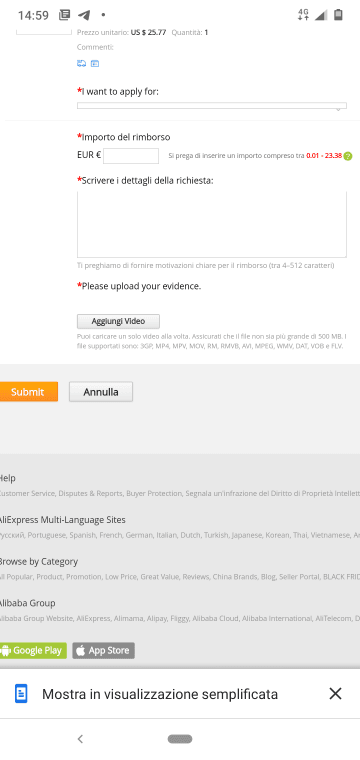Viewport: 360px width, 760px height.
Task: Open the Product category link
Action: [49, 577]
